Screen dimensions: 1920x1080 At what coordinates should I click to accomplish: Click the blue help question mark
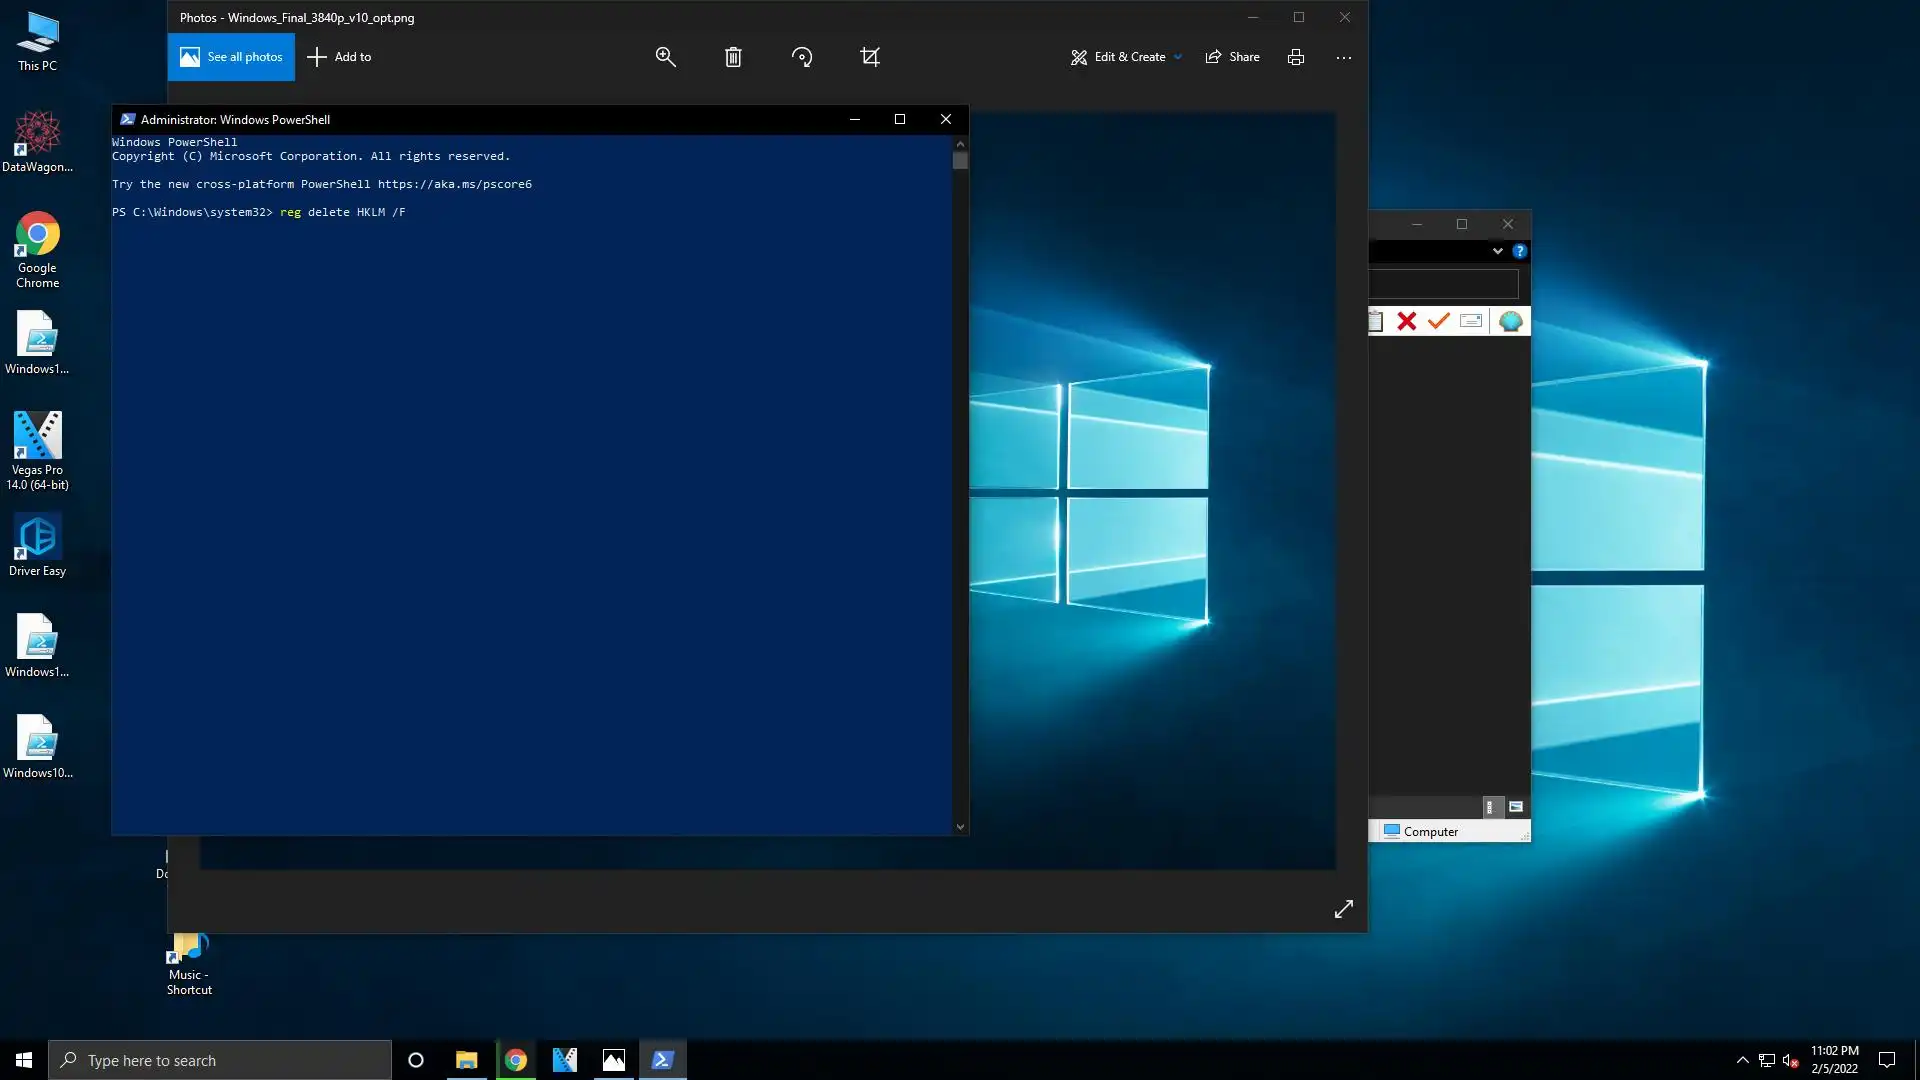pyautogui.click(x=1520, y=251)
